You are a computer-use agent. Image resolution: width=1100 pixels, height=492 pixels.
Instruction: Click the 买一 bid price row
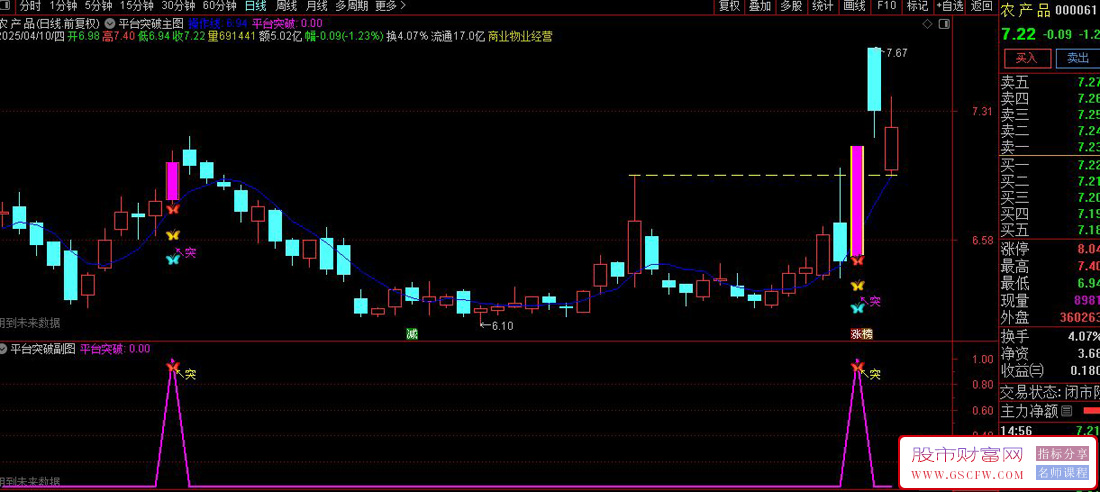[1049, 166]
